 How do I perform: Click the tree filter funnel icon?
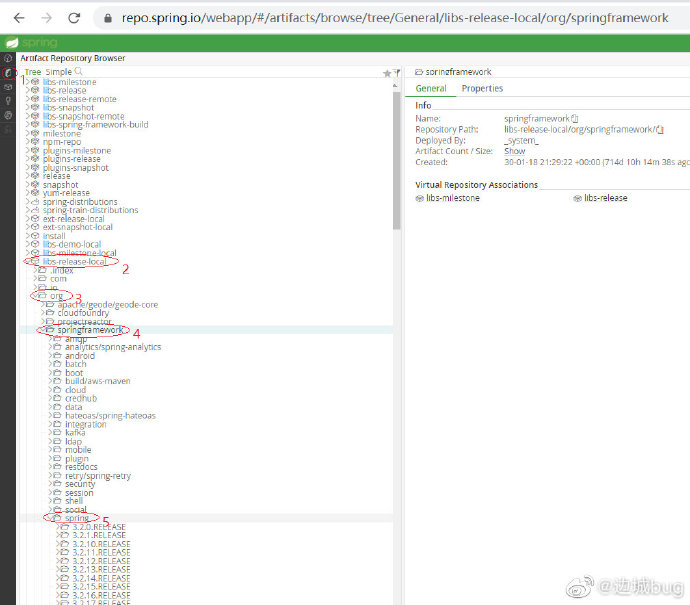coord(397,73)
